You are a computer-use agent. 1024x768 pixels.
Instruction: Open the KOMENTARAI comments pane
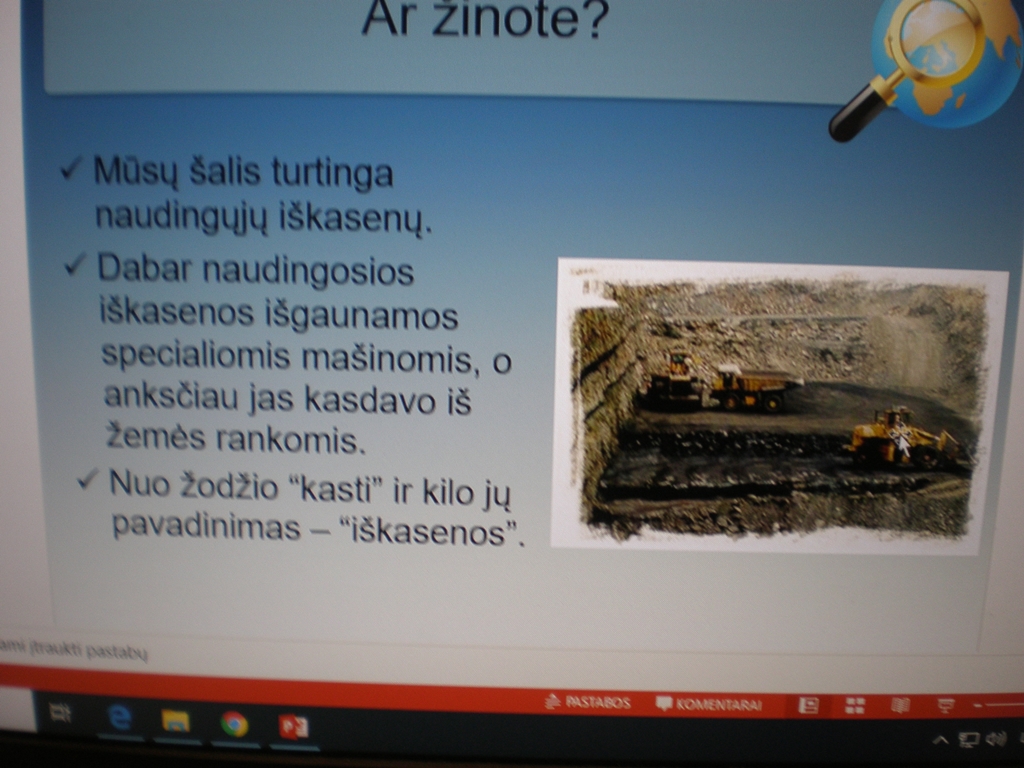pos(709,704)
